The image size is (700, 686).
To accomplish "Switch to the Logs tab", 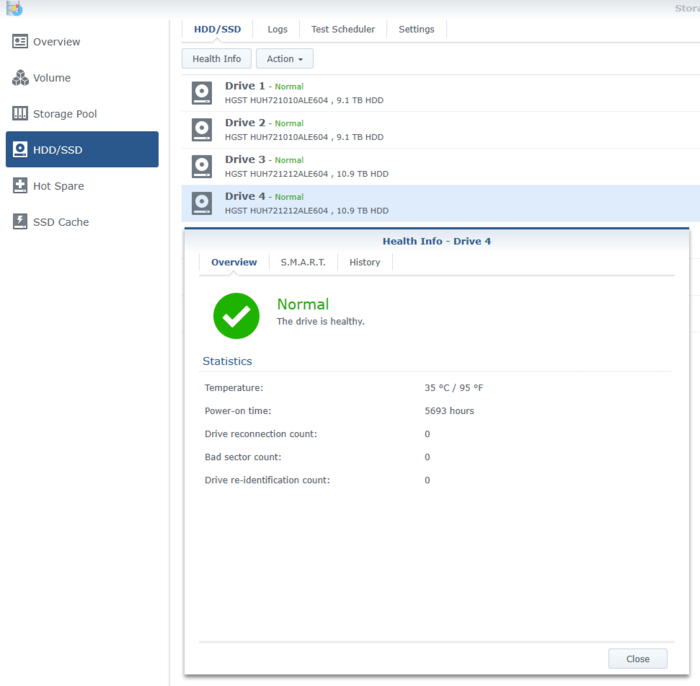I will [x=277, y=29].
